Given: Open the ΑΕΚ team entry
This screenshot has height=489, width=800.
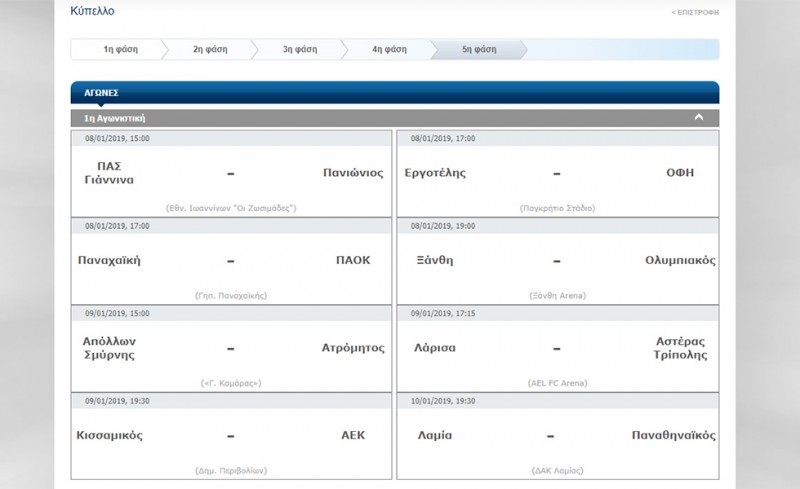Looking at the screenshot, I should (353, 435).
